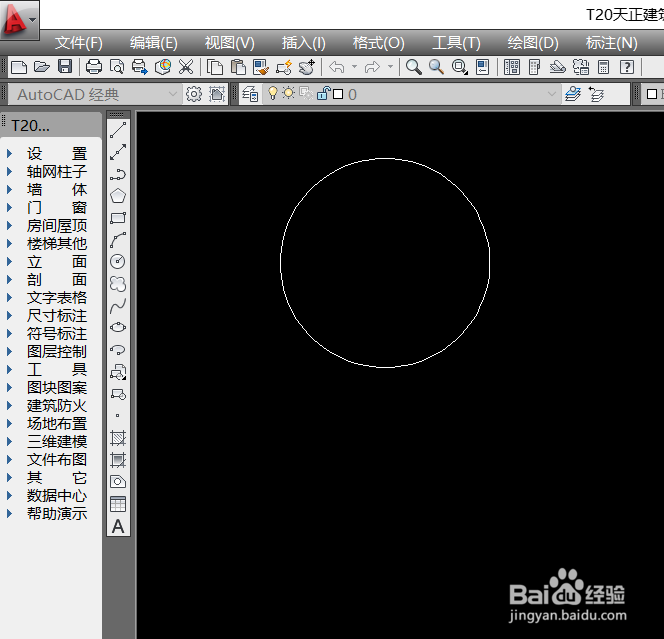Open the AutoCAD application menu button

tap(19, 19)
